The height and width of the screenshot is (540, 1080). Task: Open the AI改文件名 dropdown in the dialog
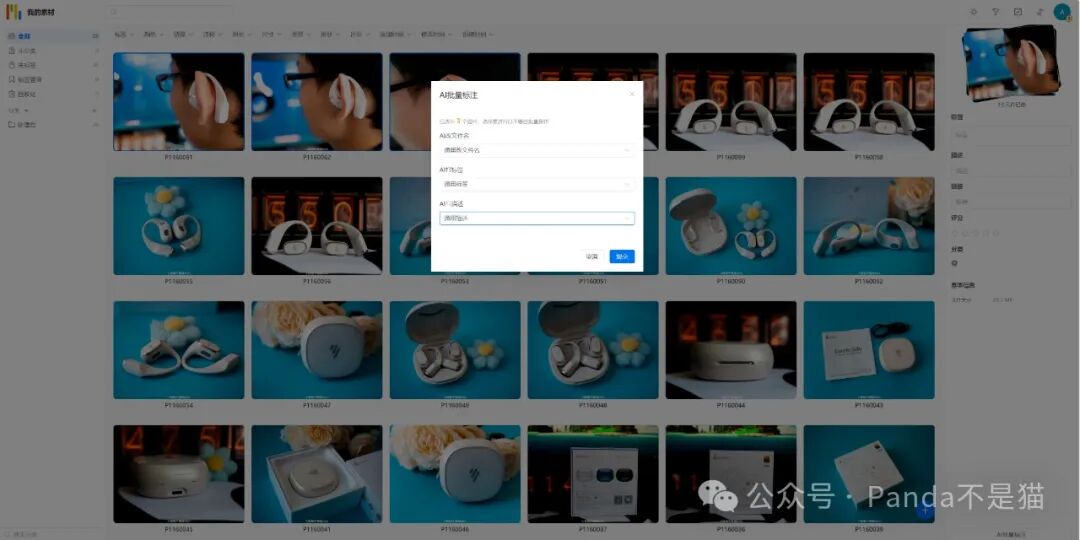537,149
